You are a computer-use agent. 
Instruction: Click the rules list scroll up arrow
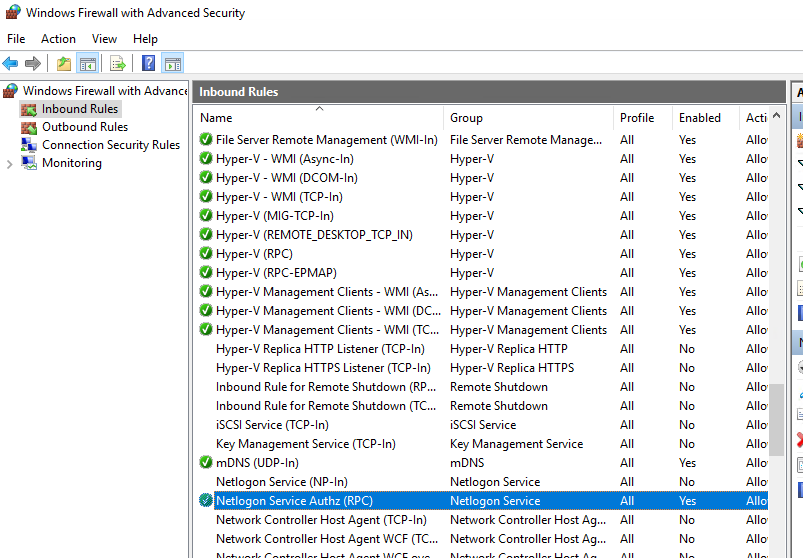coord(776,116)
